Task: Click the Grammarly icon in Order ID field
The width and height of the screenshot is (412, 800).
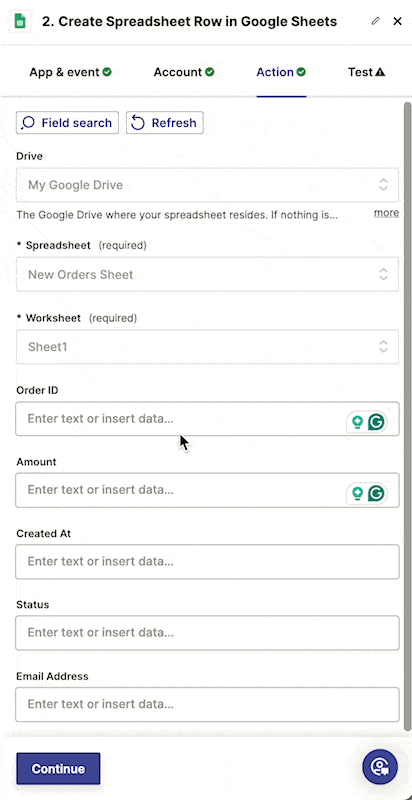Action: 377,422
